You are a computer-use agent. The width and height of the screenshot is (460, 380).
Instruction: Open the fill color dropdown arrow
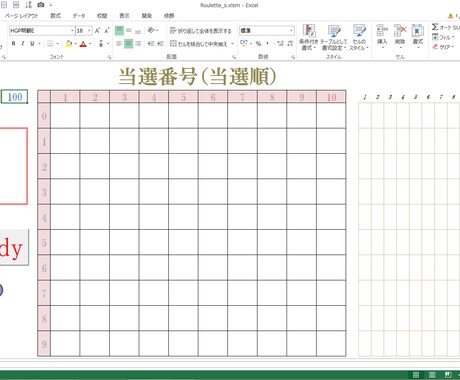[x=76, y=44]
